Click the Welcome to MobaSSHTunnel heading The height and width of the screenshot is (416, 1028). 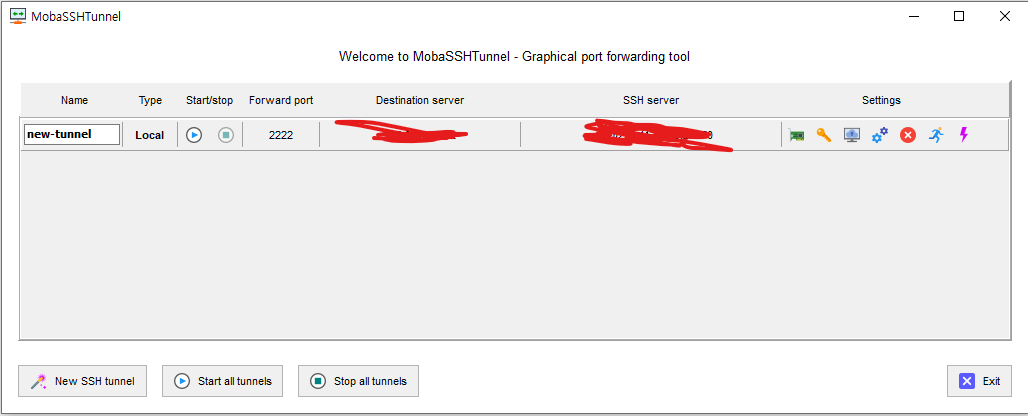click(515, 56)
